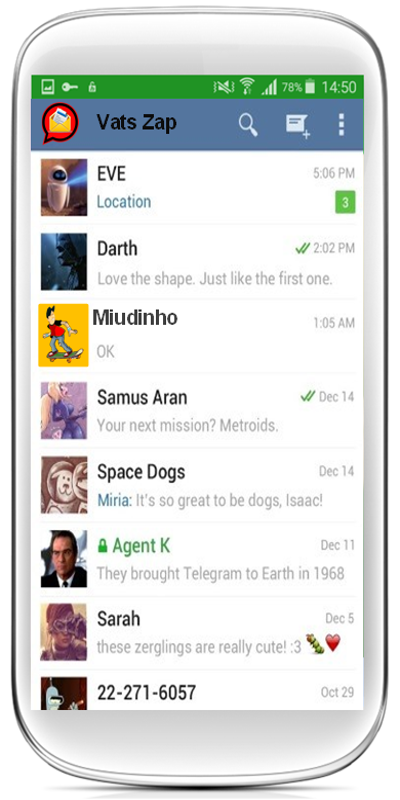Open Miudinho's skateboarder avatar

(x=63, y=335)
